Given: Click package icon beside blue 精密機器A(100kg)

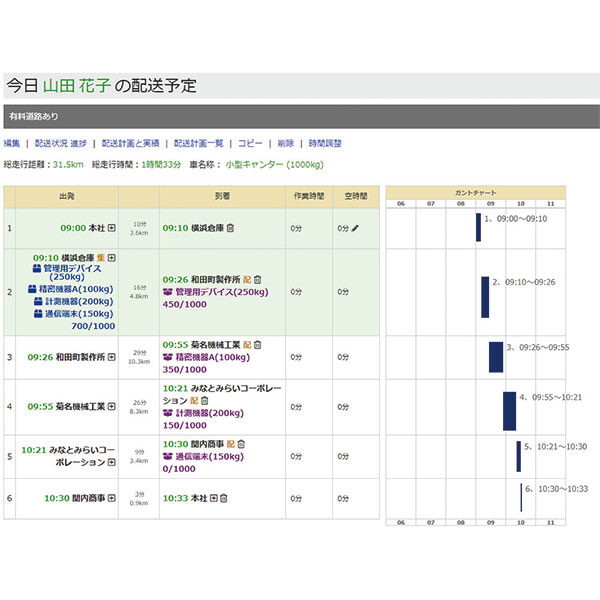Looking at the screenshot, I should pyautogui.click(x=32, y=289).
